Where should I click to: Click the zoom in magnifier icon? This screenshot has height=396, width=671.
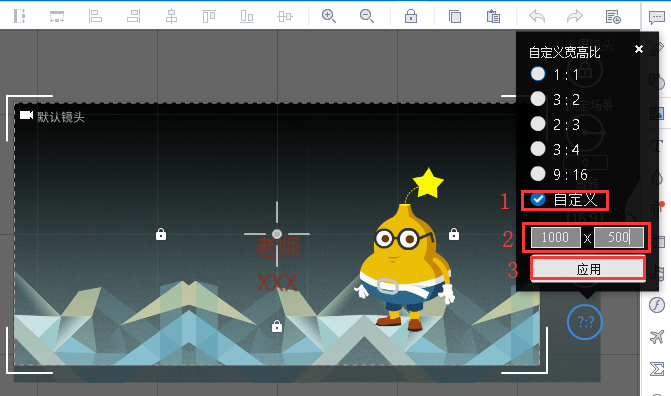(329, 16)
